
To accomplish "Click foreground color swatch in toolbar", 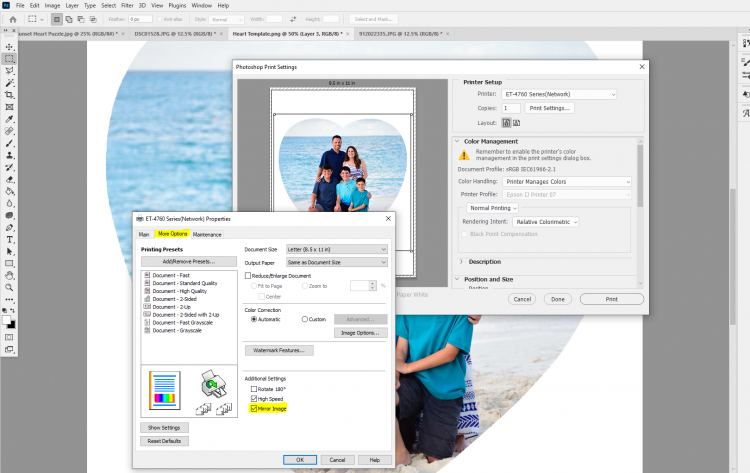I will (7, 321).
